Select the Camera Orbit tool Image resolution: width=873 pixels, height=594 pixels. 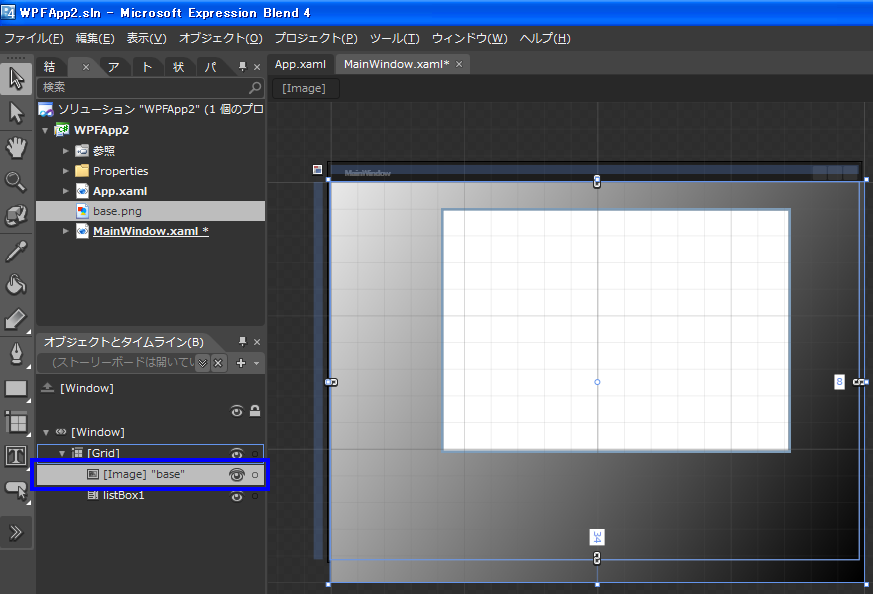click(x=16, y=215)
